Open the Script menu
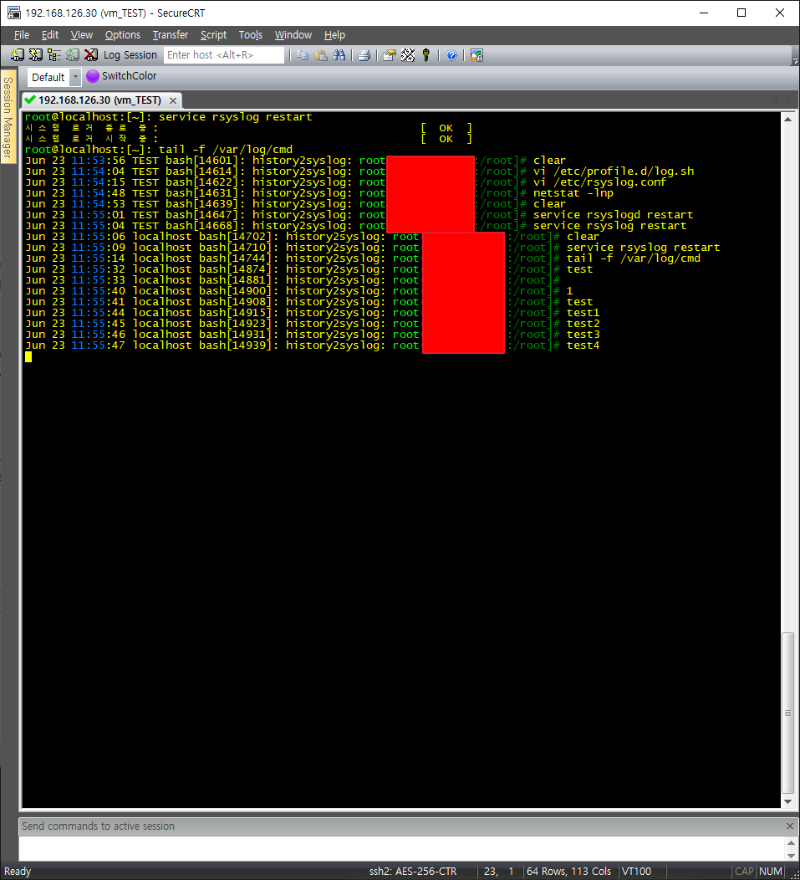800x880 pixels. tap(213, 35)
